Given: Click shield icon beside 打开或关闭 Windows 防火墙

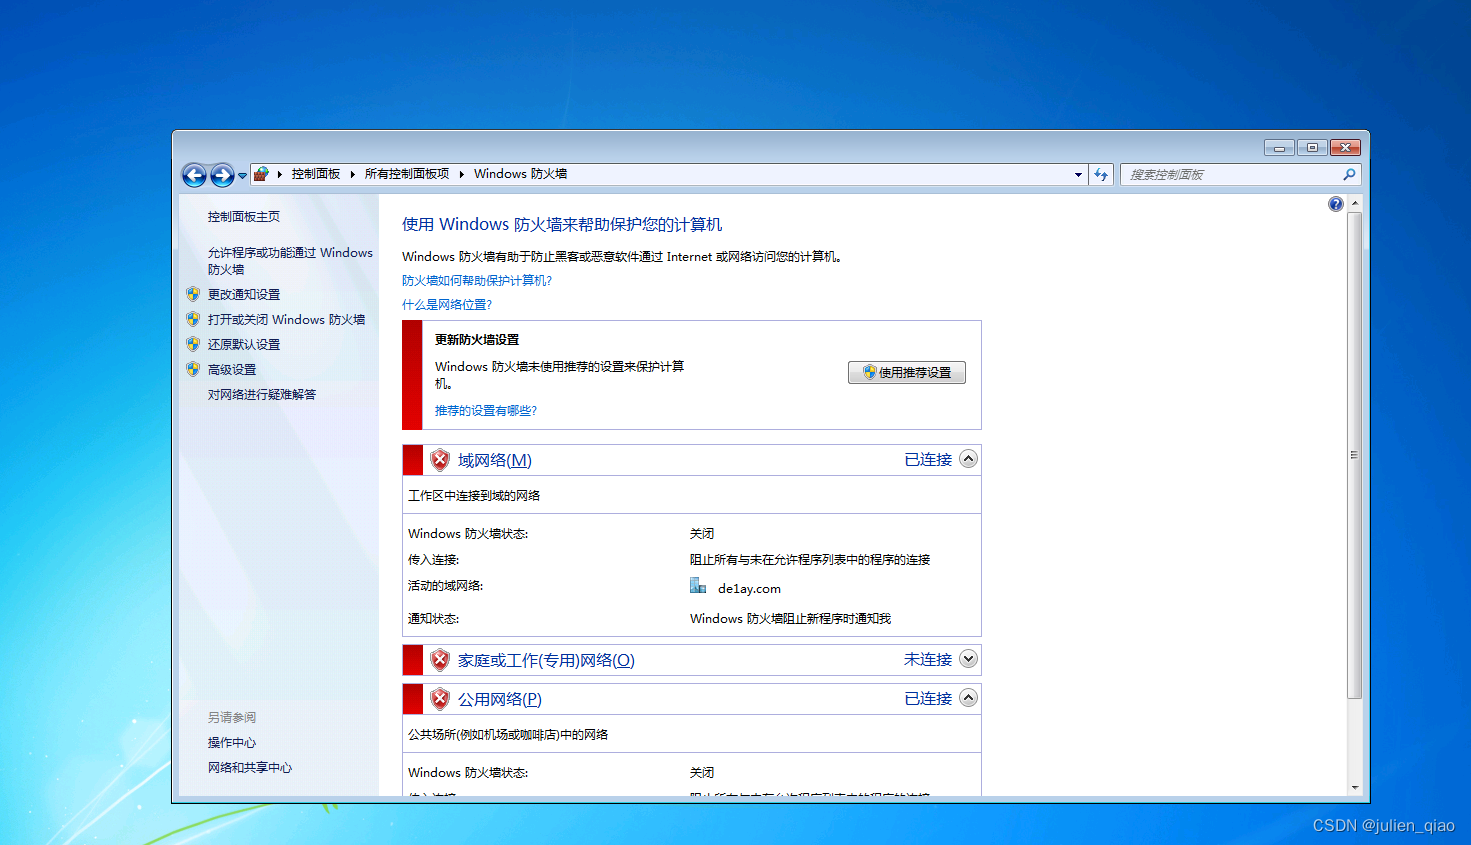Looking at the screenshot, I should (193, 319).
